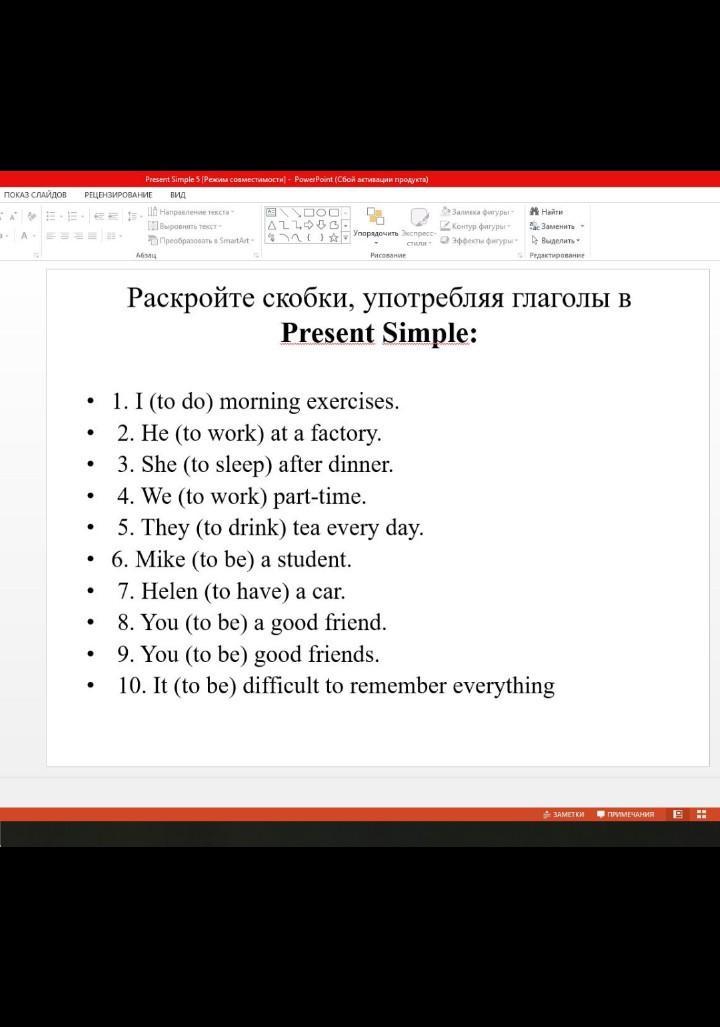Click the bulleted list icon
720x1027 pixels.
click(50, 216)
